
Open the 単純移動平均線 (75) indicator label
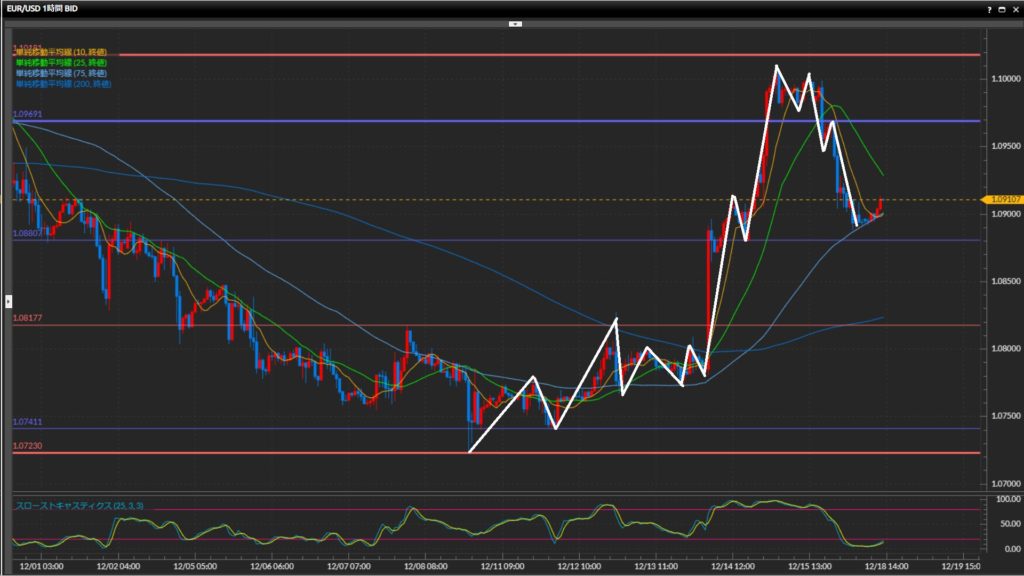point(62,74)
